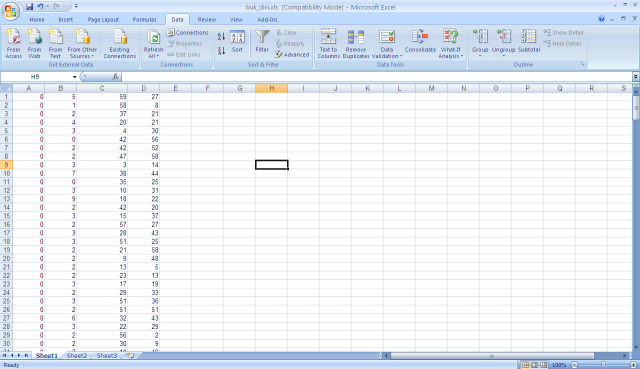Import data with From Access icon
The height and width of the screenshot is (369, 640).
click(13, 43)
